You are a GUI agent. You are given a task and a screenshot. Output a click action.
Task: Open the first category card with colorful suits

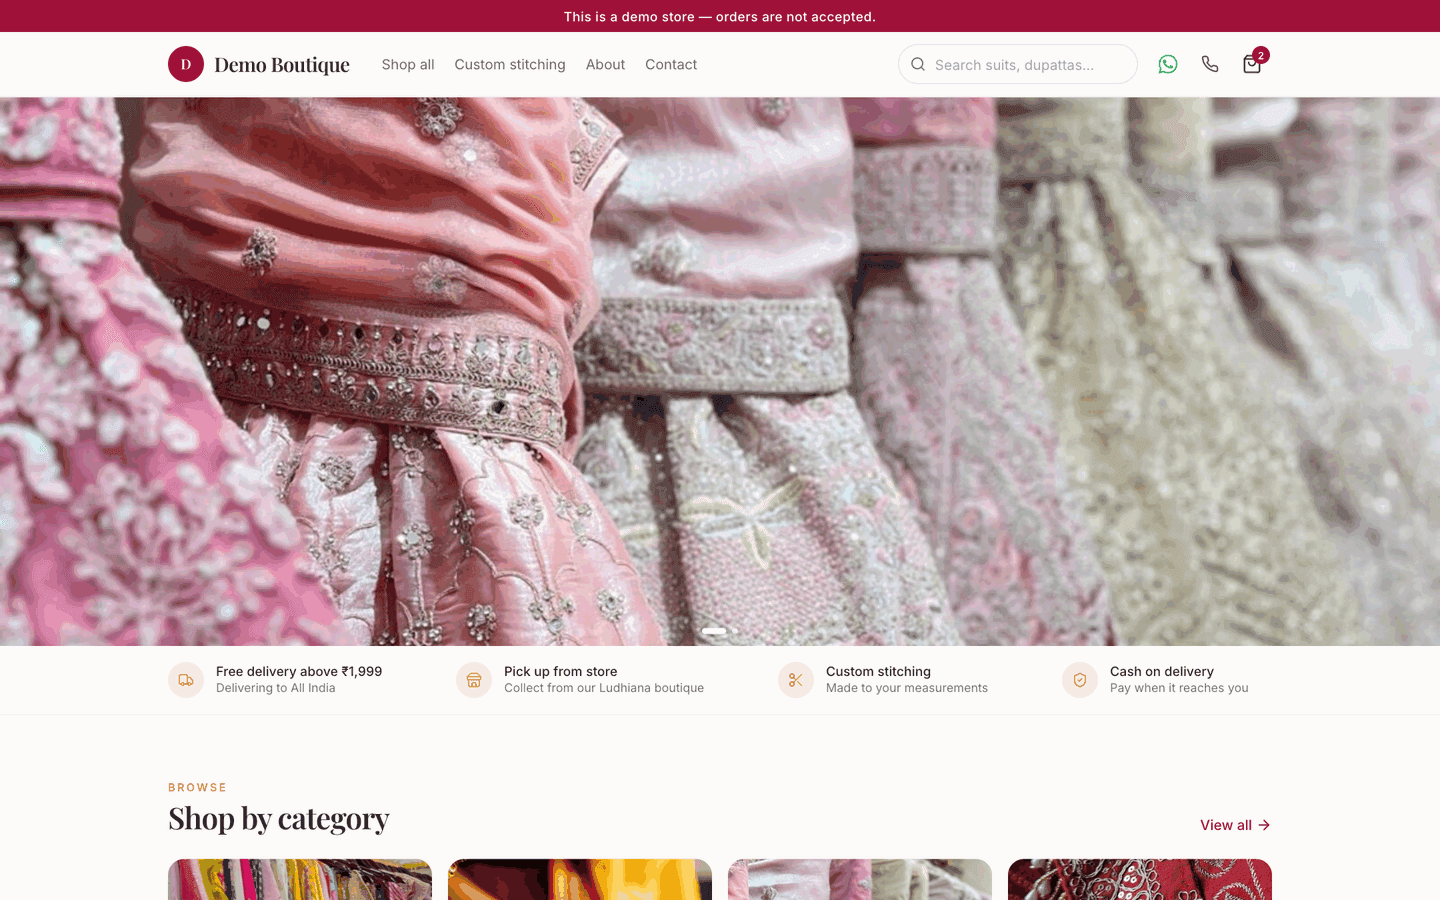pos(300,879)
